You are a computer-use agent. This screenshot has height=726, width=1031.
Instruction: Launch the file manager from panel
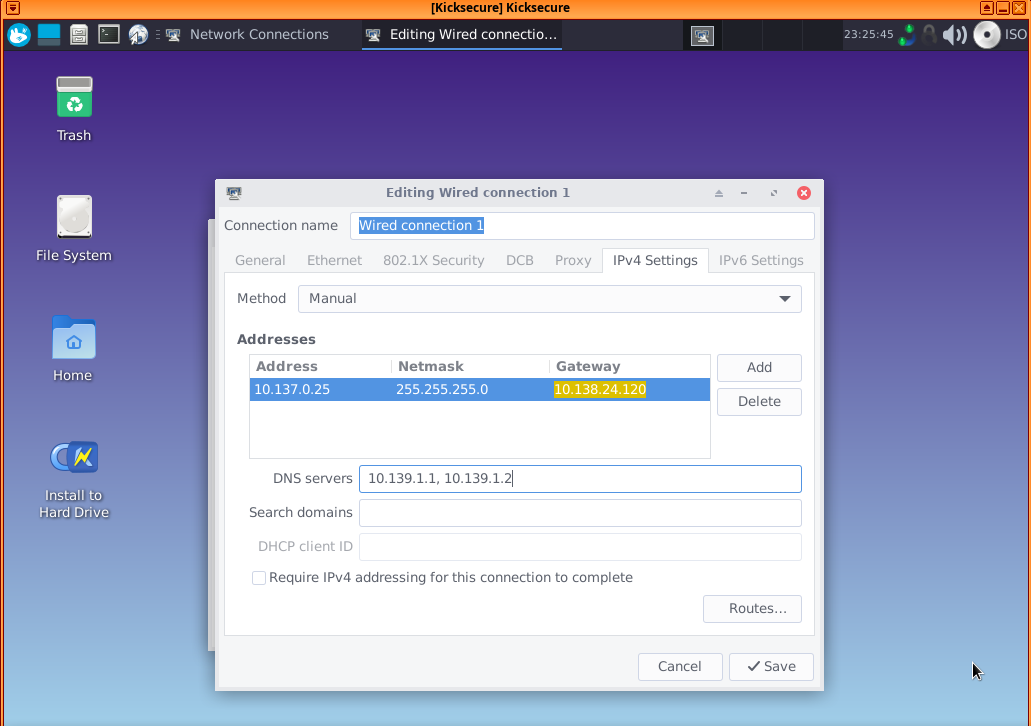pyautogui.click(x=79, y=35)
